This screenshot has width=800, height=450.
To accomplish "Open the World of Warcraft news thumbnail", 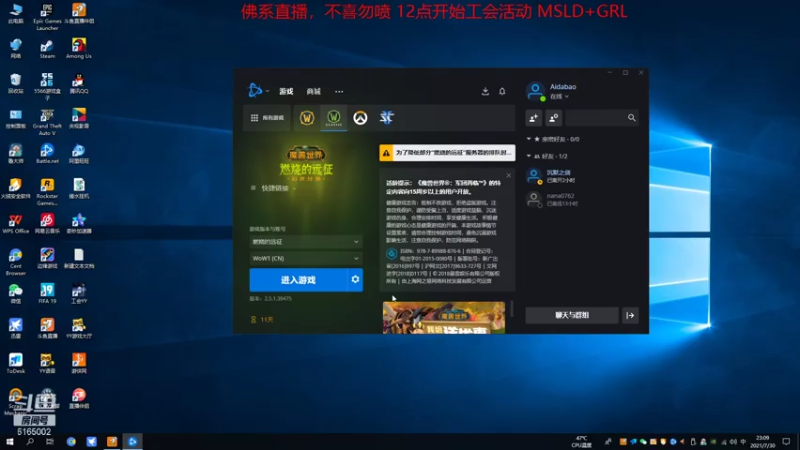I will pos(444,317).
